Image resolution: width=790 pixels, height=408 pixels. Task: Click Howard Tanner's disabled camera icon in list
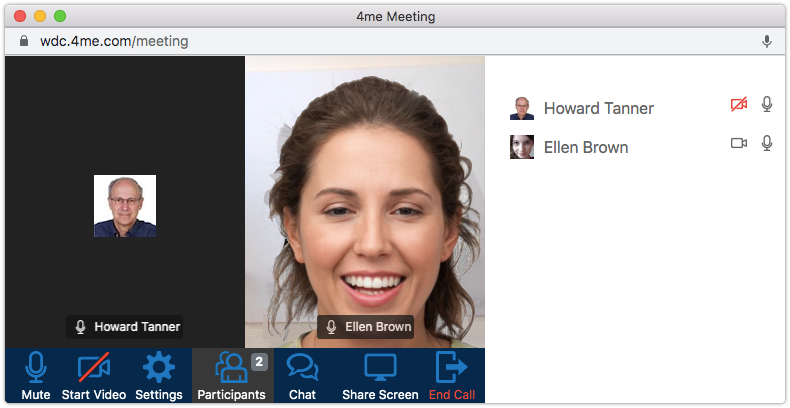[x=739, y=105]
